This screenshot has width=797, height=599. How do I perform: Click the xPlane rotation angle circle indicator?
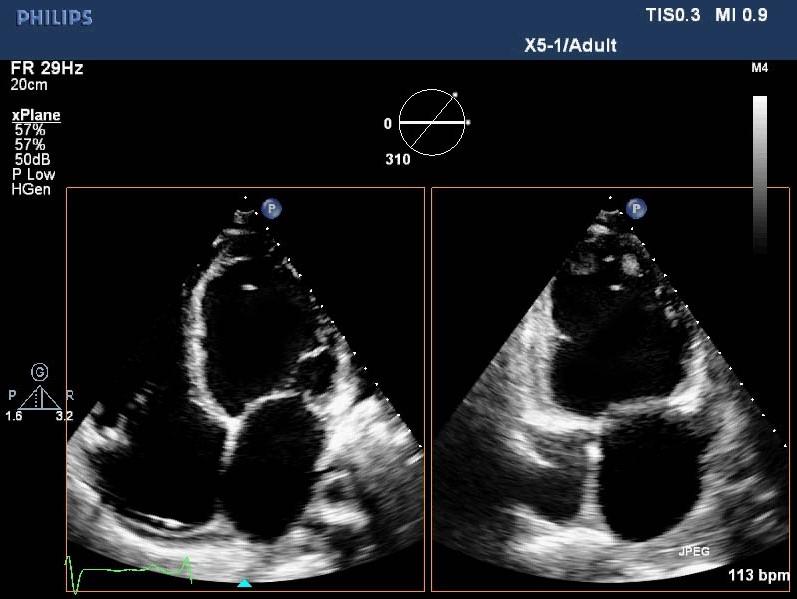point(432,123)
